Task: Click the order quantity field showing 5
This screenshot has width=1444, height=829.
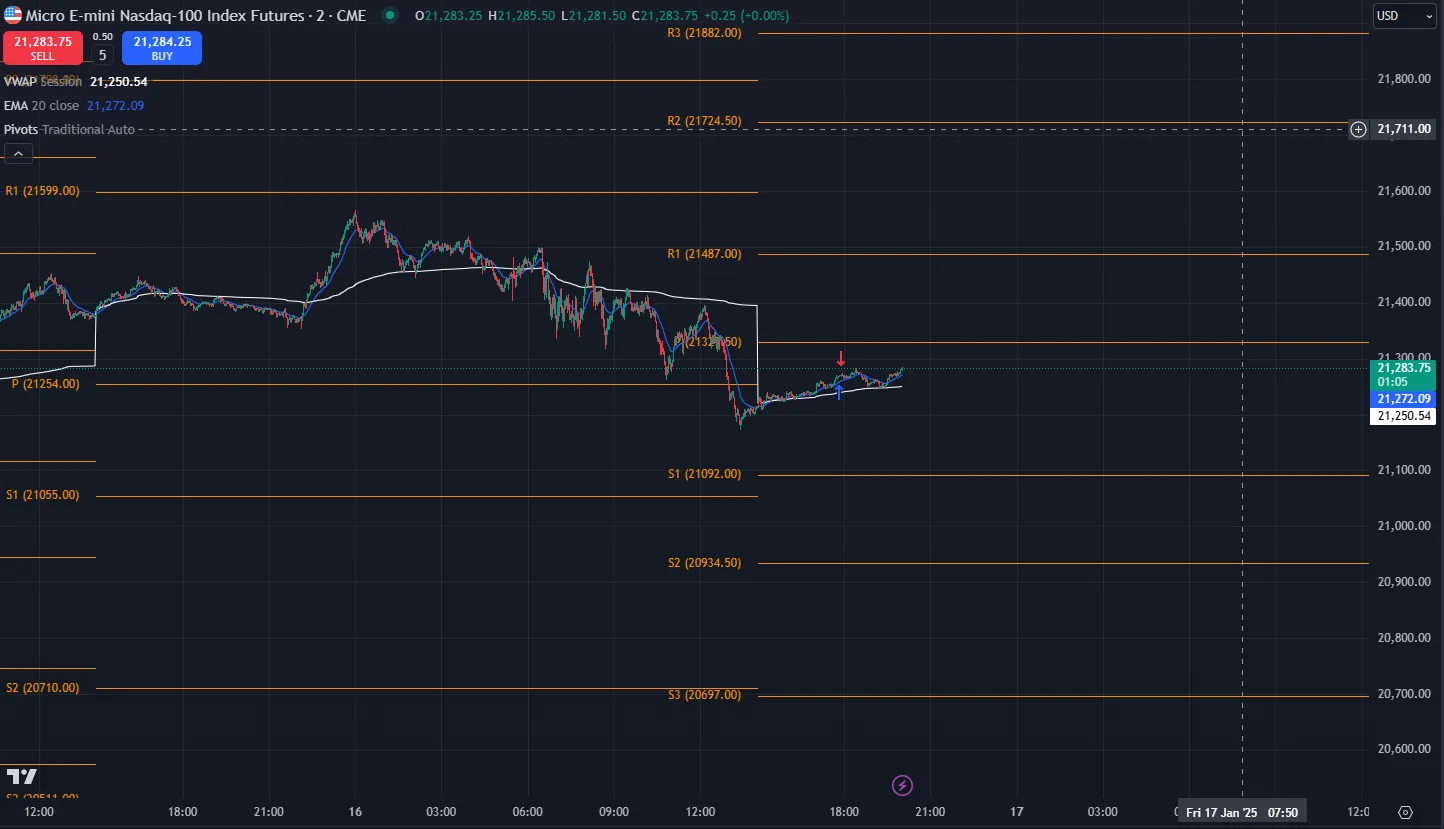Action: point(102,54)
